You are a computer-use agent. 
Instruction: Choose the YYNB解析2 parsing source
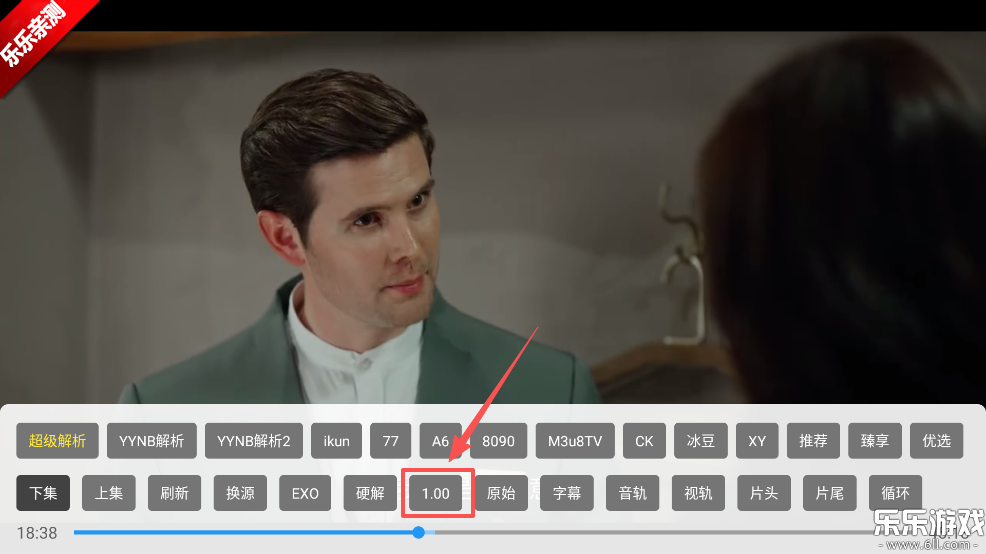click(253, 440)
